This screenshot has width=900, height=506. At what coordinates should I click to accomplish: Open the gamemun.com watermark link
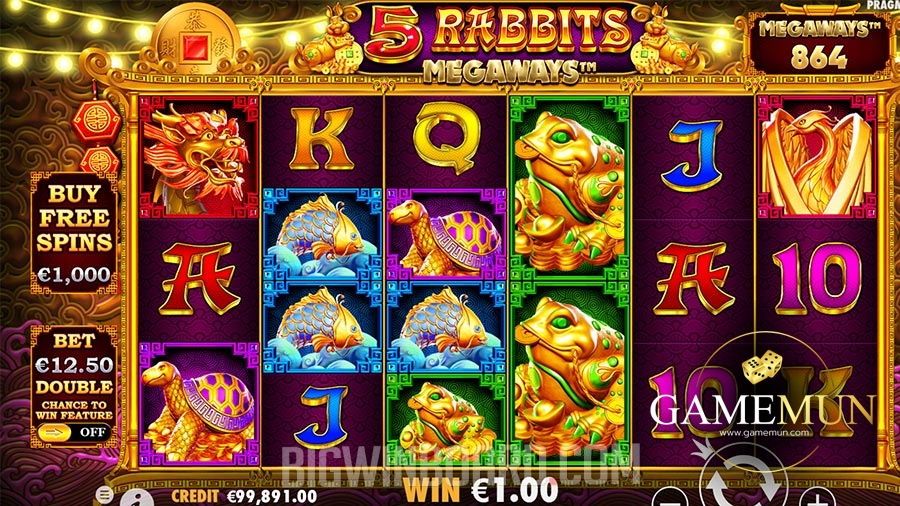(x=764, y=433)
